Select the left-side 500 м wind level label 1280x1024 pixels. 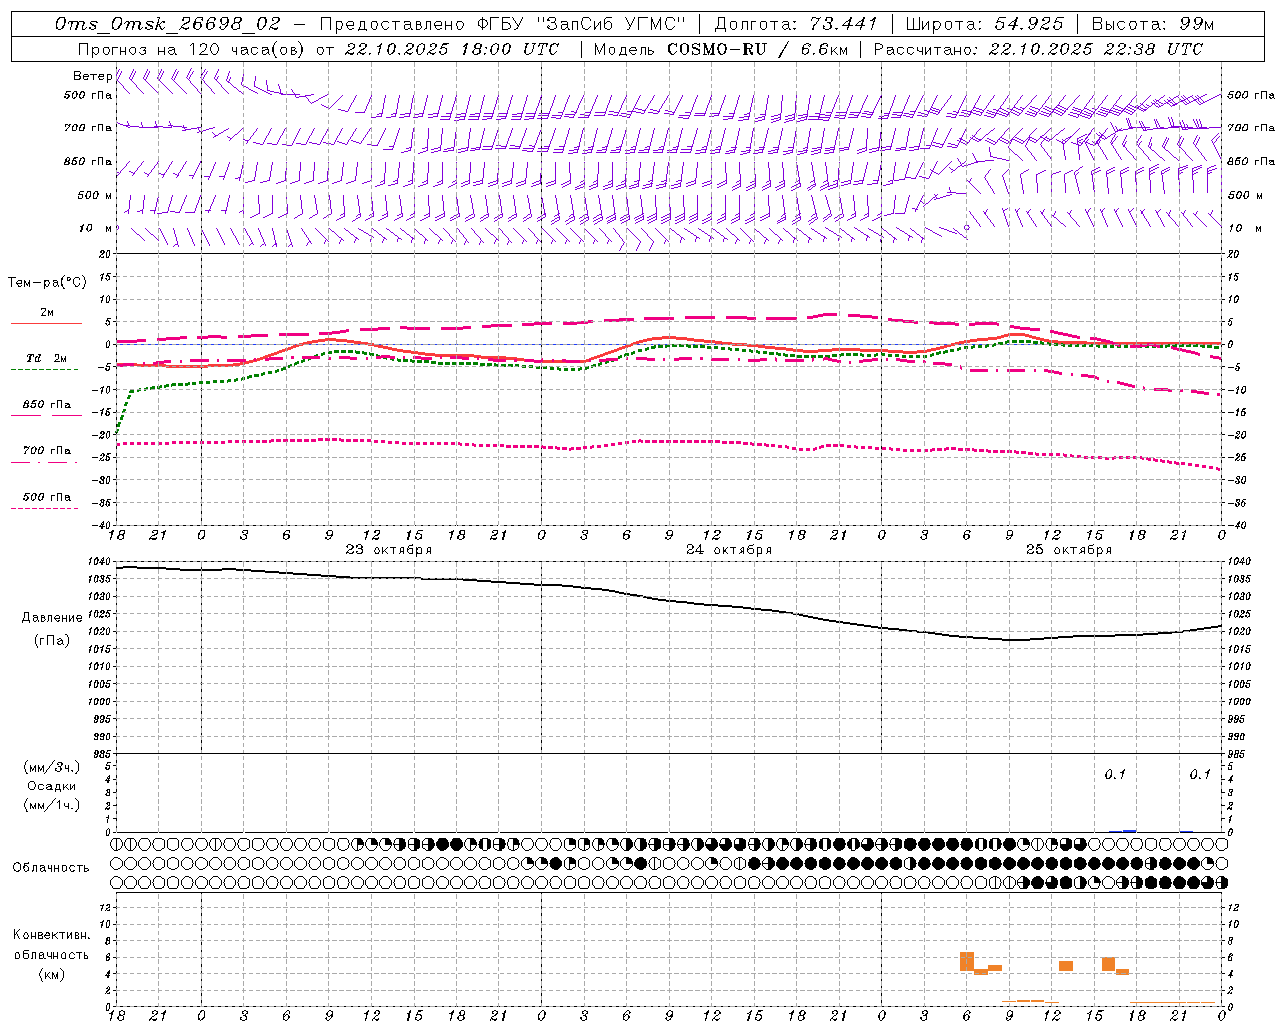coord(95,195)
